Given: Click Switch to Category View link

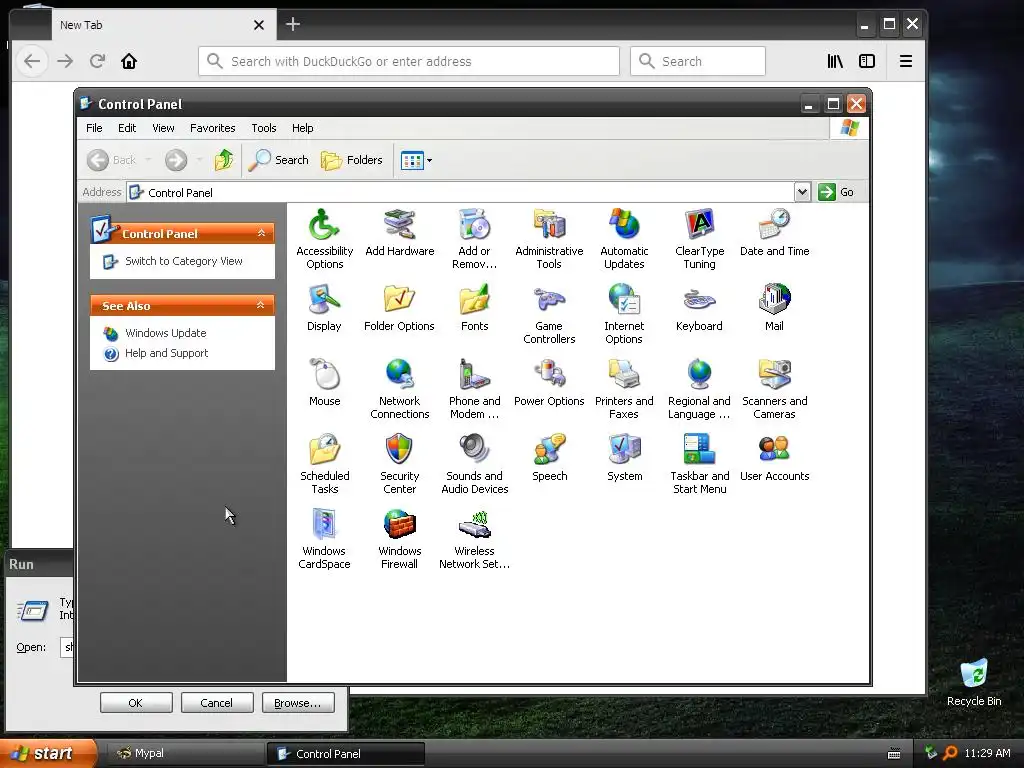Looking at the screenshot, I should tap(184, 261).
